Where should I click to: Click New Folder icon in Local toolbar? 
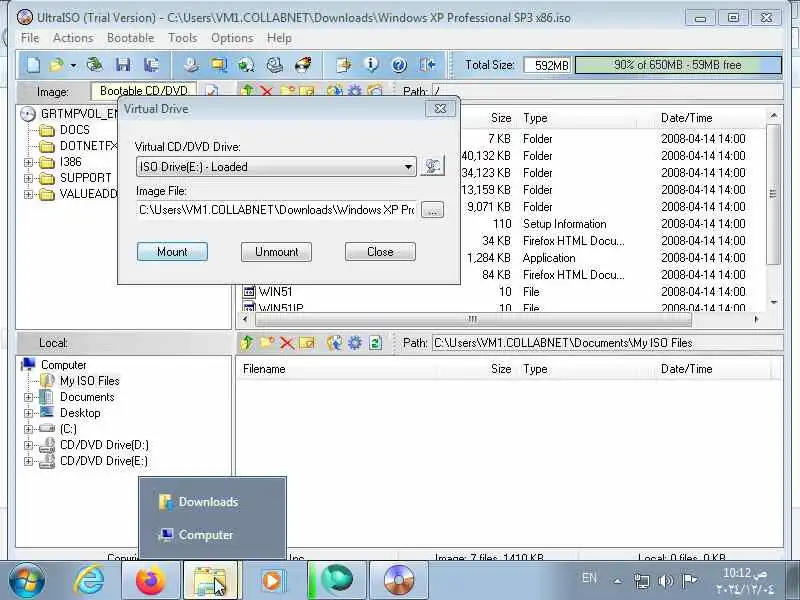click(267, 343)
